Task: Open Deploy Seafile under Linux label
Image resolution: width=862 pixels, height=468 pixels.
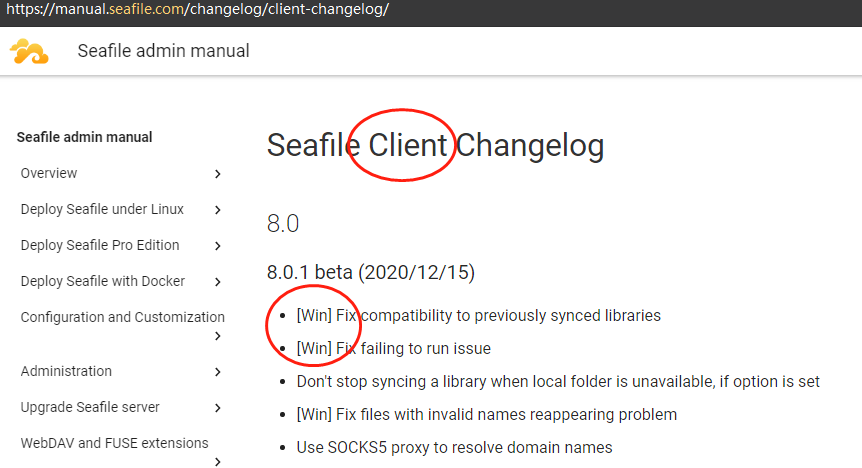Action: [x=102, y=210]
